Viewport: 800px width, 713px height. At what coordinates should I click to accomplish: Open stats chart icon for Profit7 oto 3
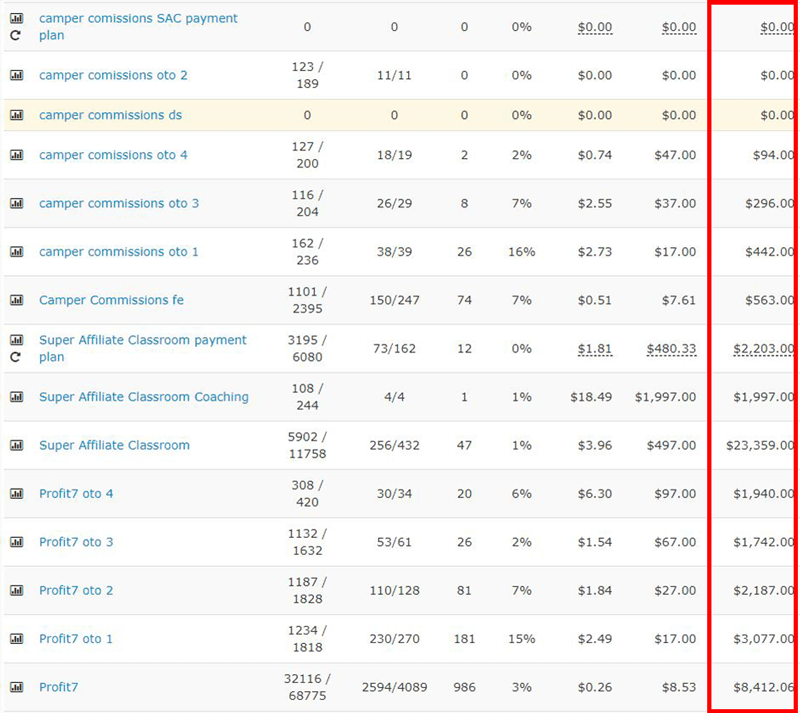coord(16,542)
